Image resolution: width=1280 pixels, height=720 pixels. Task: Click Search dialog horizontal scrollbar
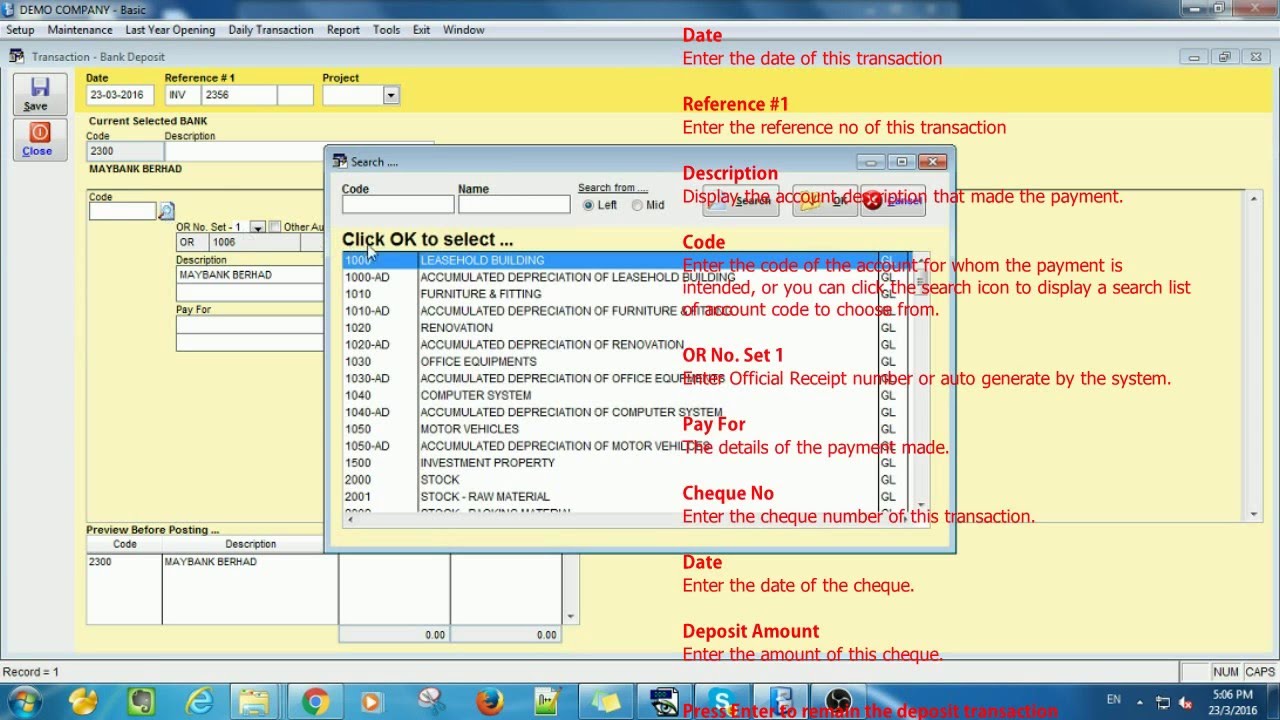point(627,519)
